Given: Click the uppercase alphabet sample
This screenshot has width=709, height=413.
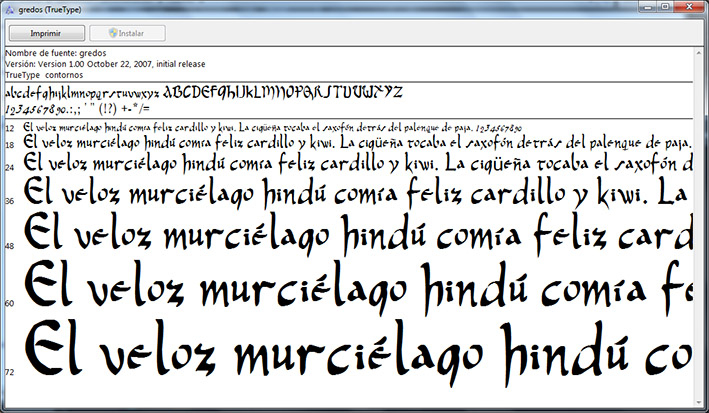Looking at the screenshot, I should point(282,92).
